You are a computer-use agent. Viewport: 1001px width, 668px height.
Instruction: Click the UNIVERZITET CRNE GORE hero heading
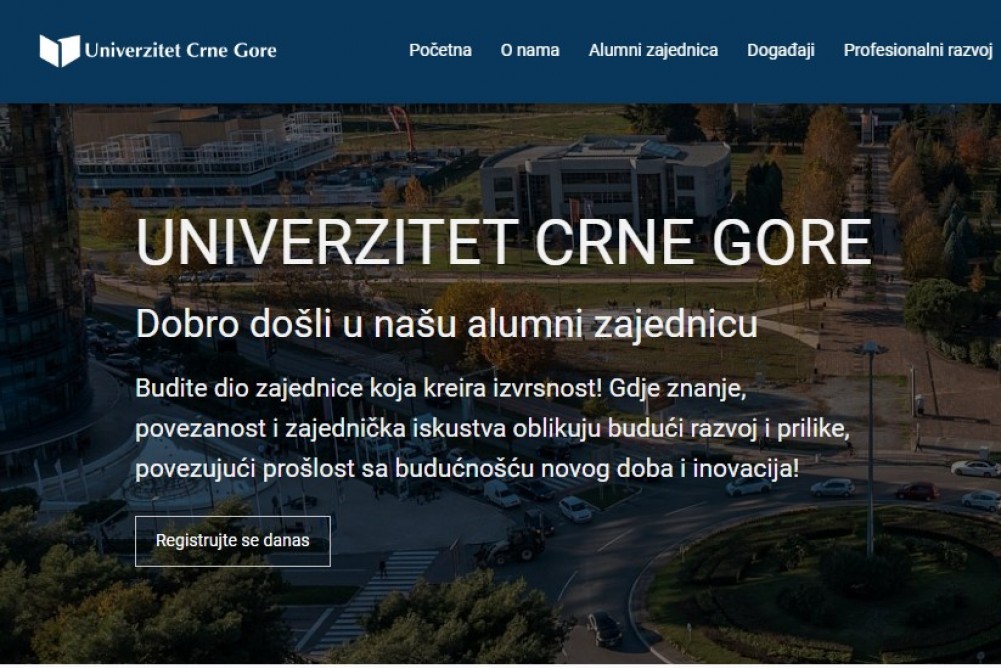(504, 242)
